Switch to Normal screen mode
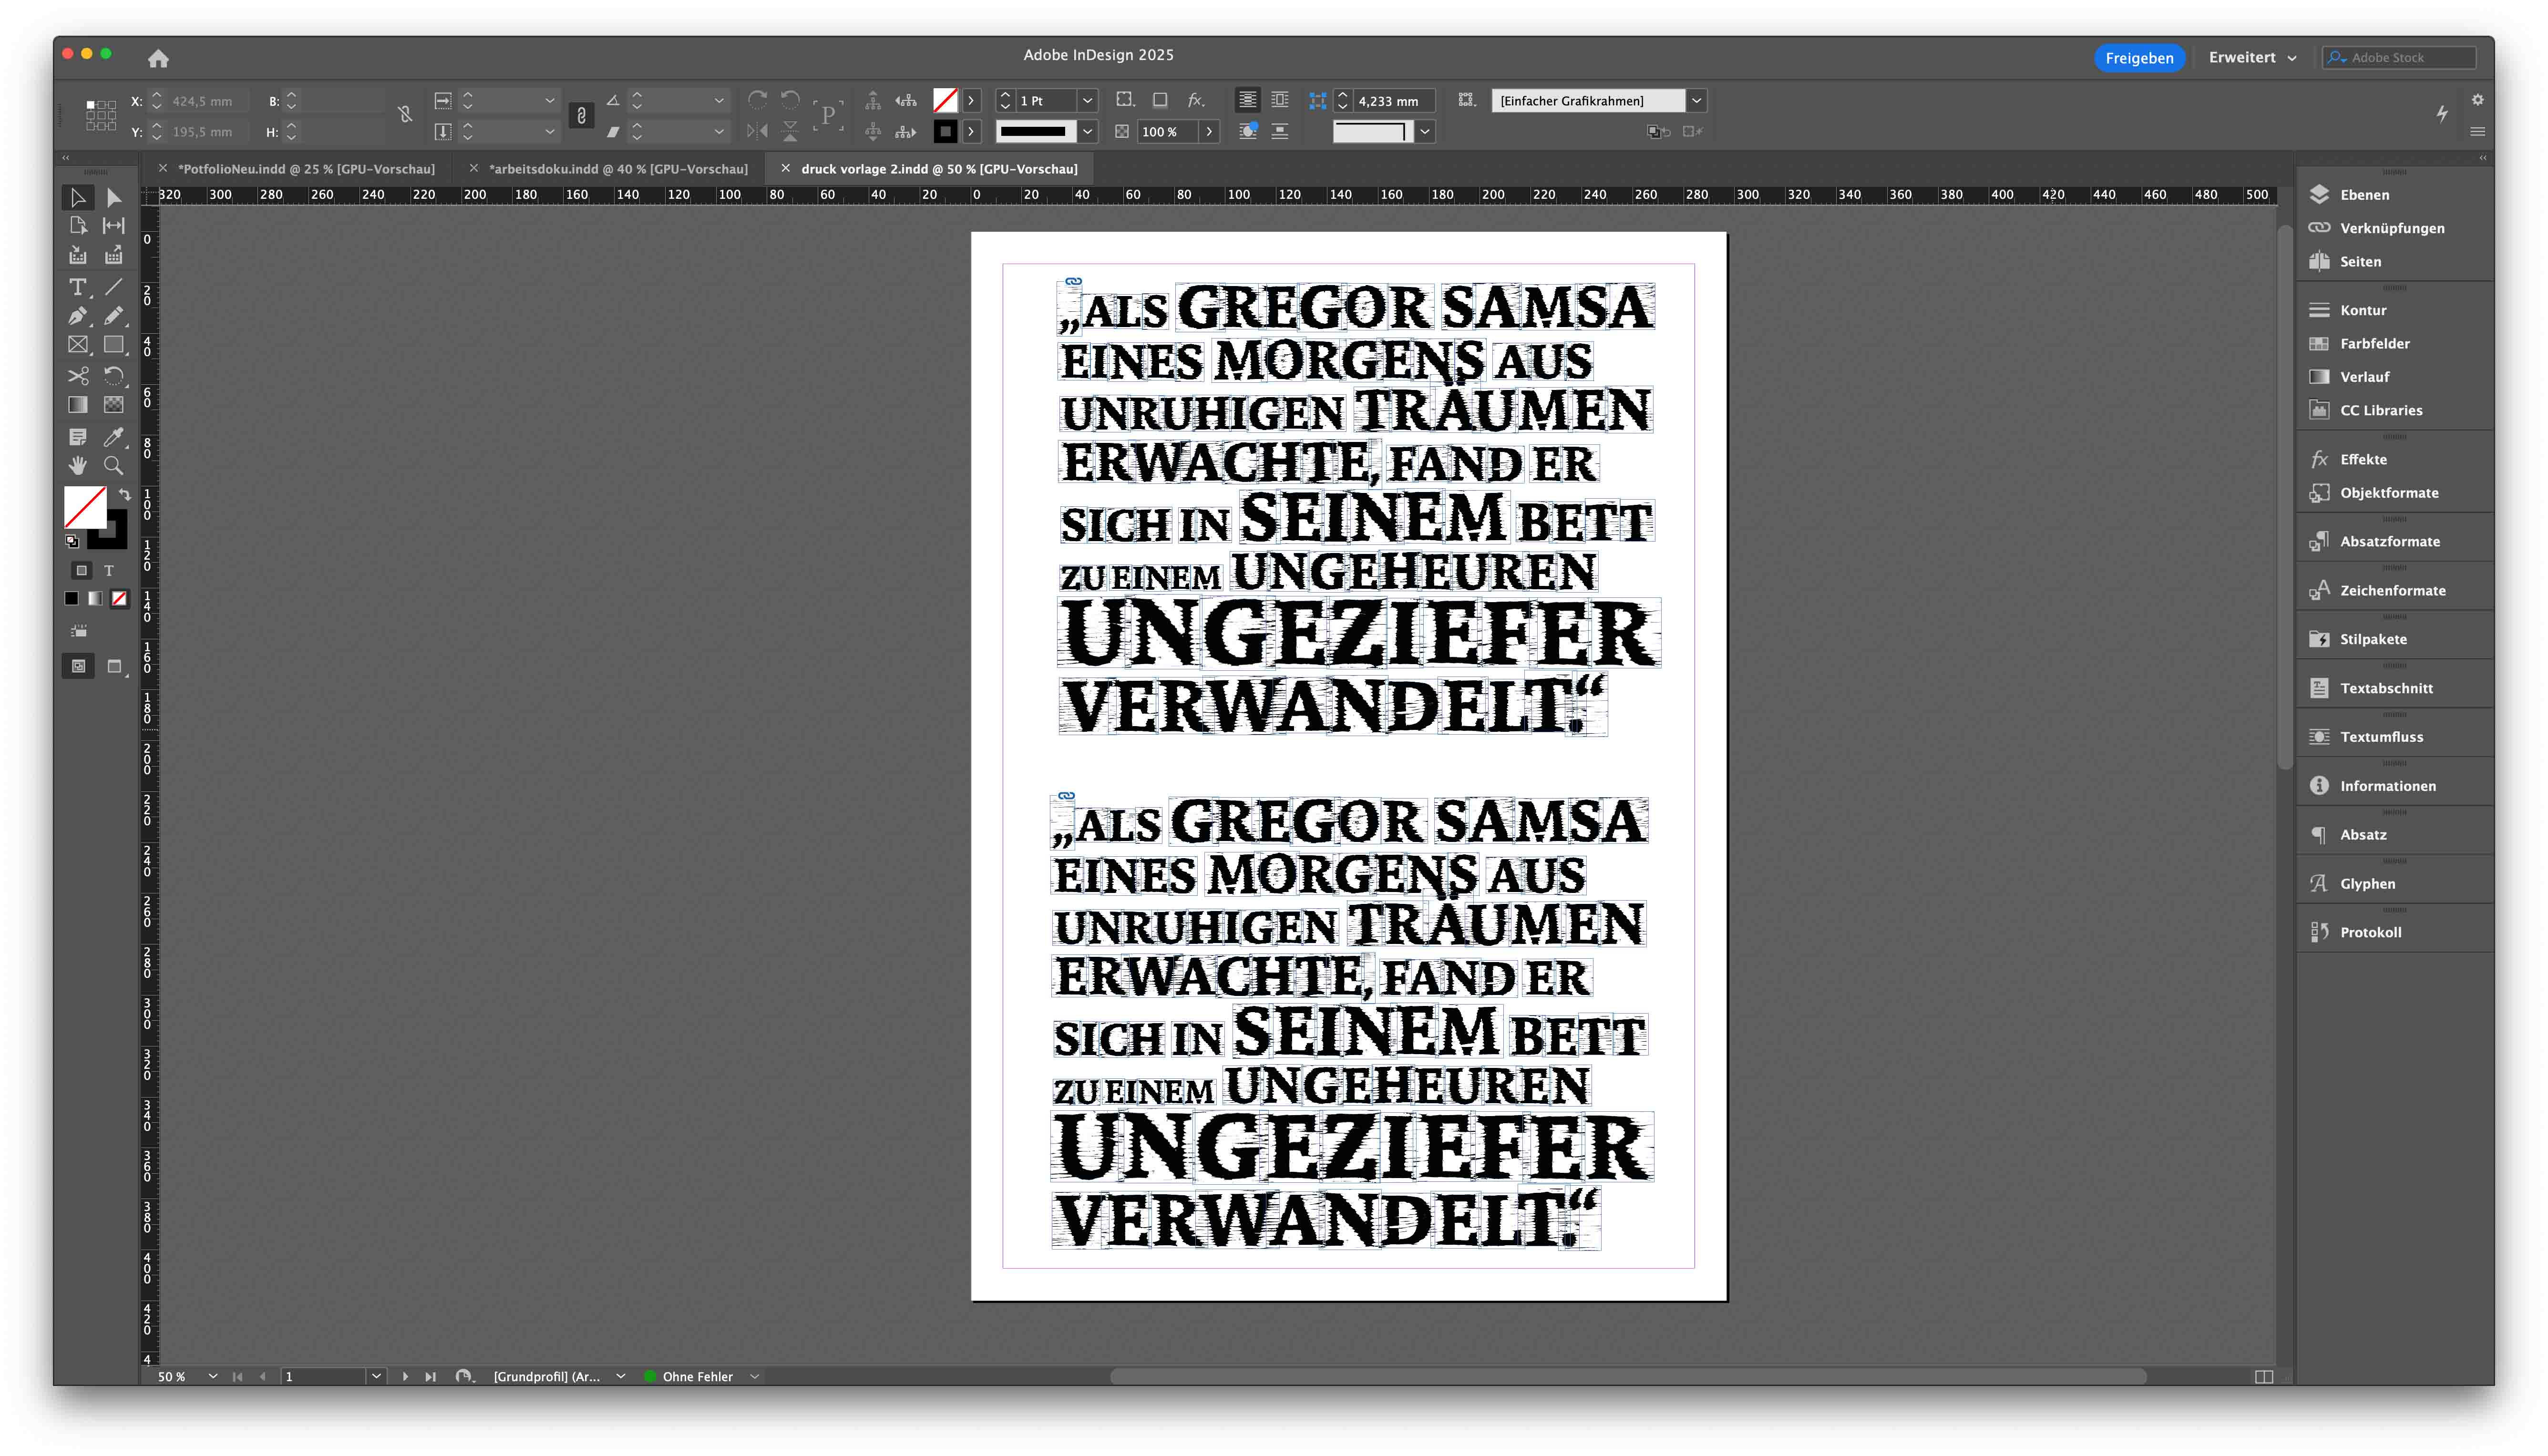 (x=78, y=666)
